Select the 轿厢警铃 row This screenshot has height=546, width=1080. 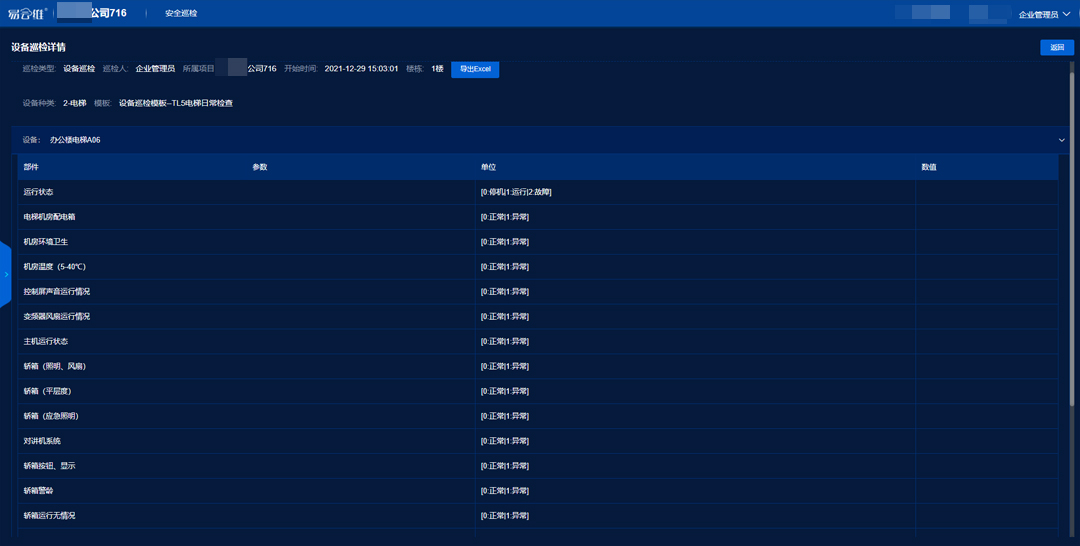39,491
